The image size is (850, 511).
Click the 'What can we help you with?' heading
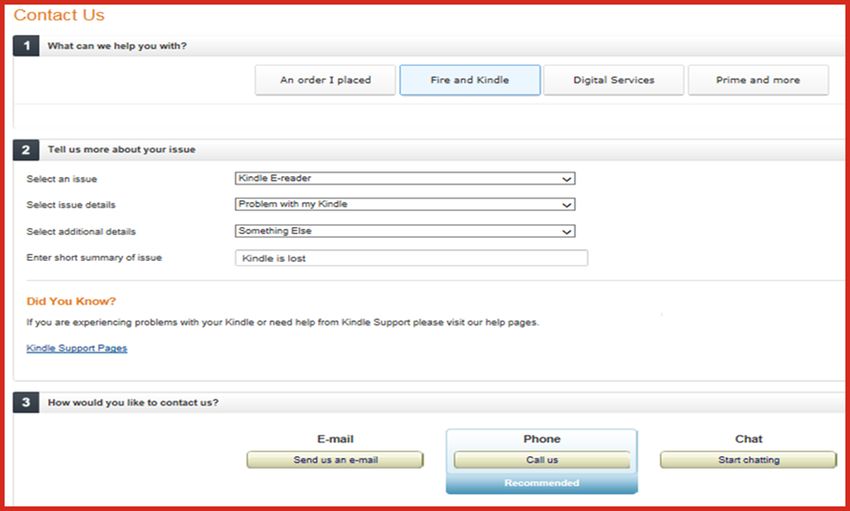[x=117, y=46]
